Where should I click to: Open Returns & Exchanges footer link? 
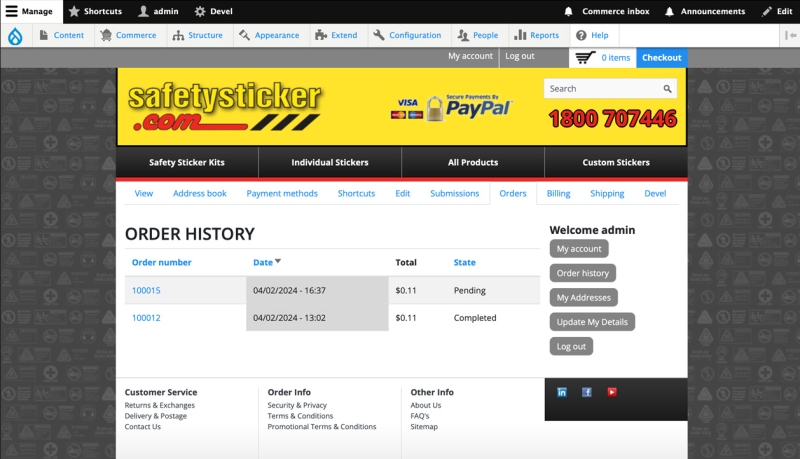click(160, 405)
